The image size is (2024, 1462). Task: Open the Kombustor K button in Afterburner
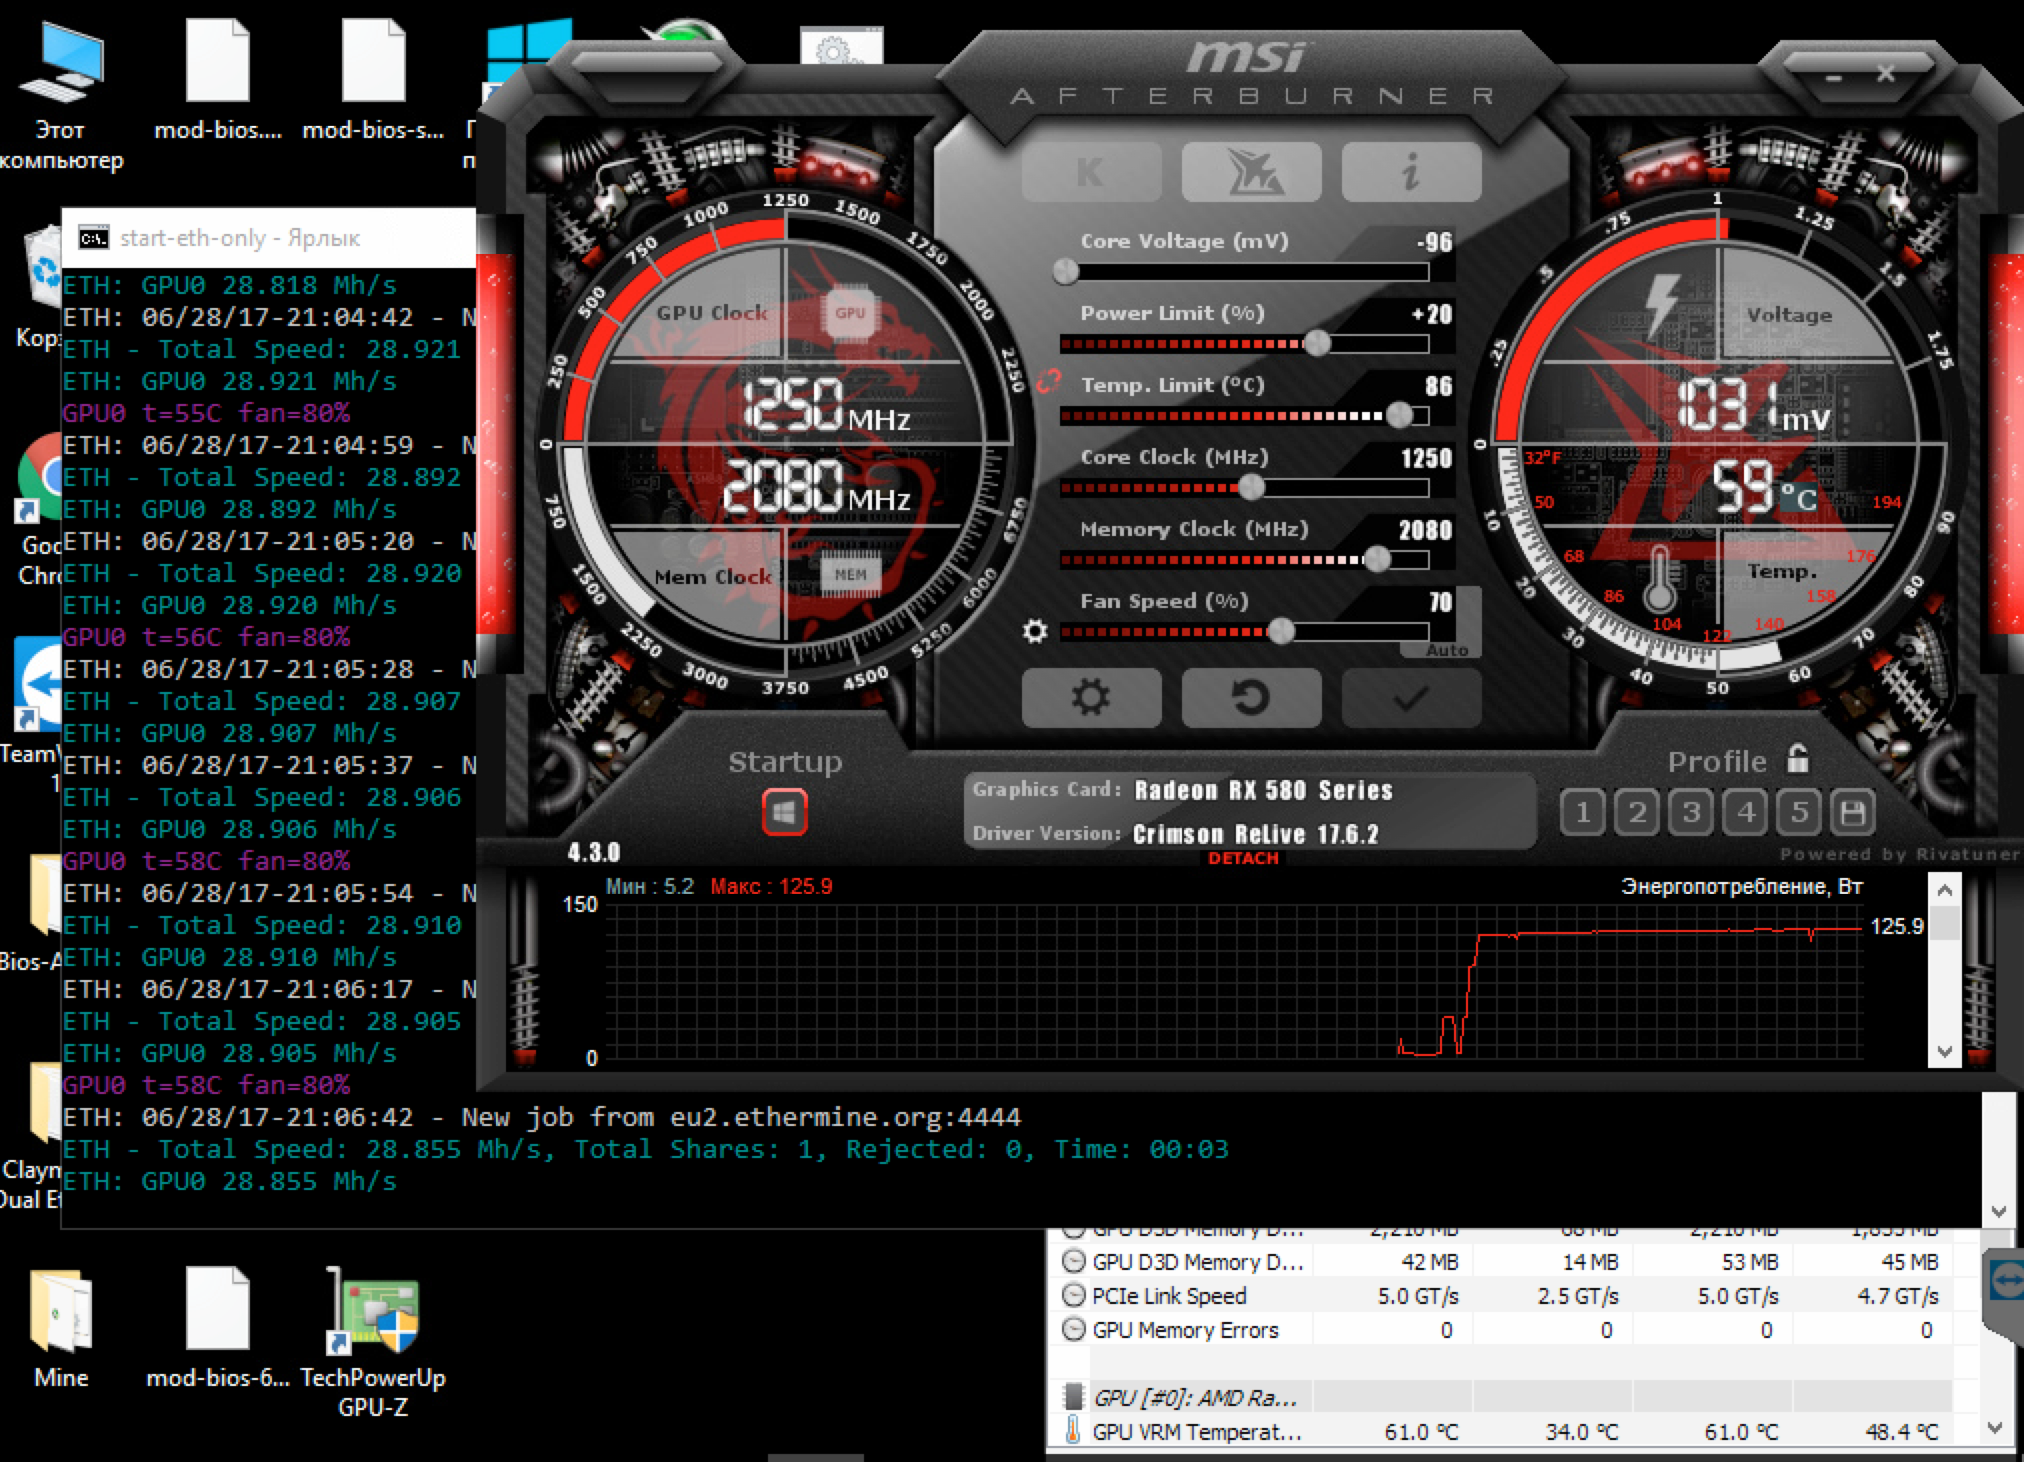(x=1091, y=172)
